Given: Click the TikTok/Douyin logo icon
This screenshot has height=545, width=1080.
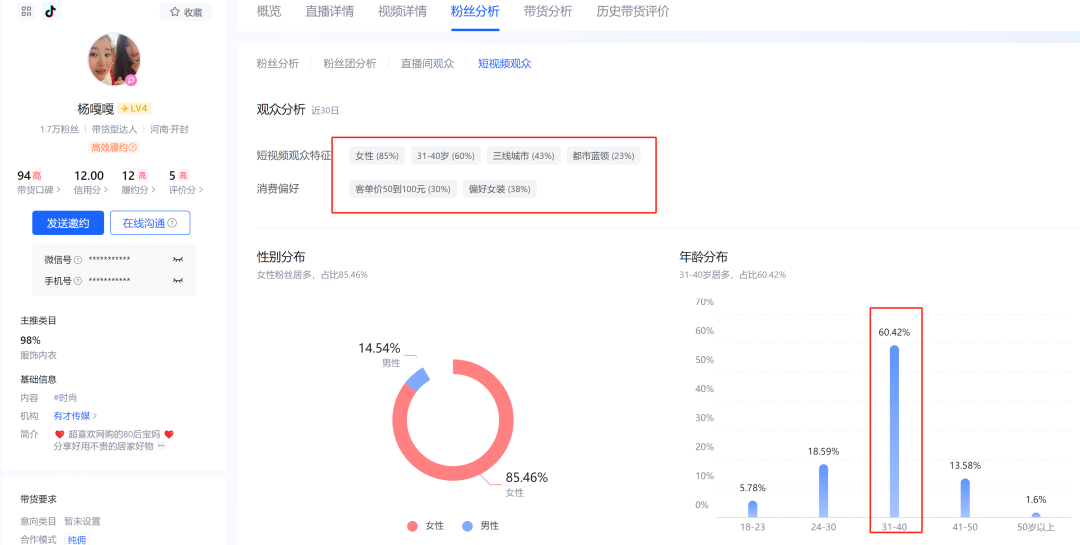Looking at the screenshot, I should (x=51, y=12).
